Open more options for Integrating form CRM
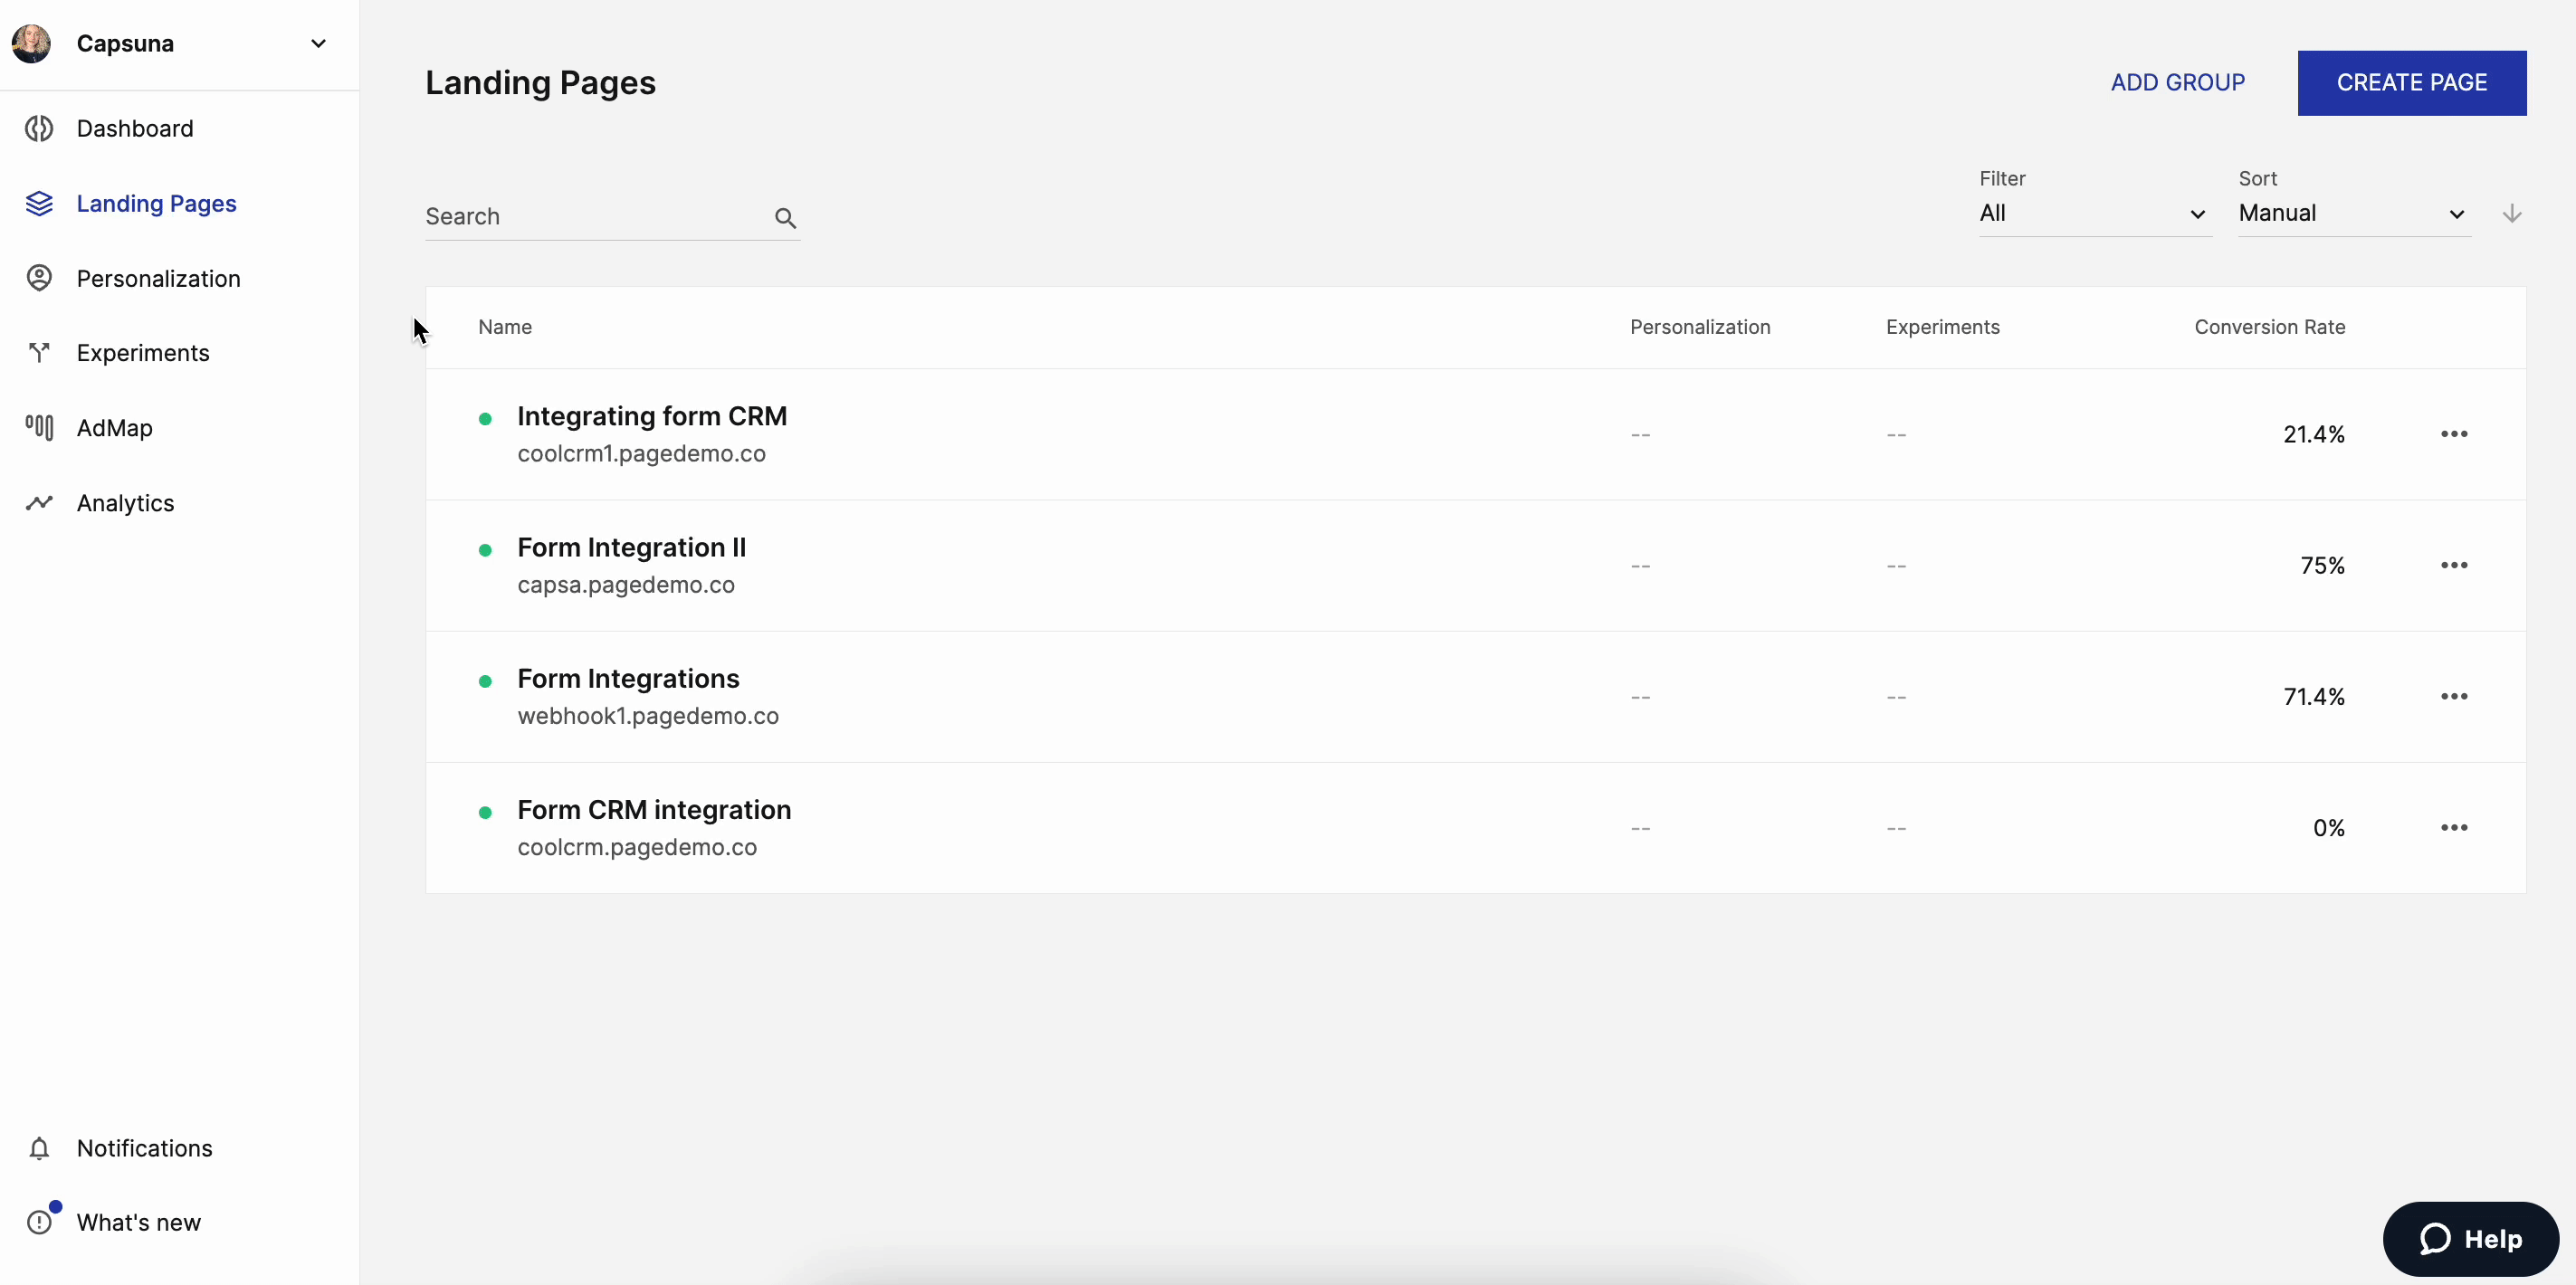 (2453, 434)
